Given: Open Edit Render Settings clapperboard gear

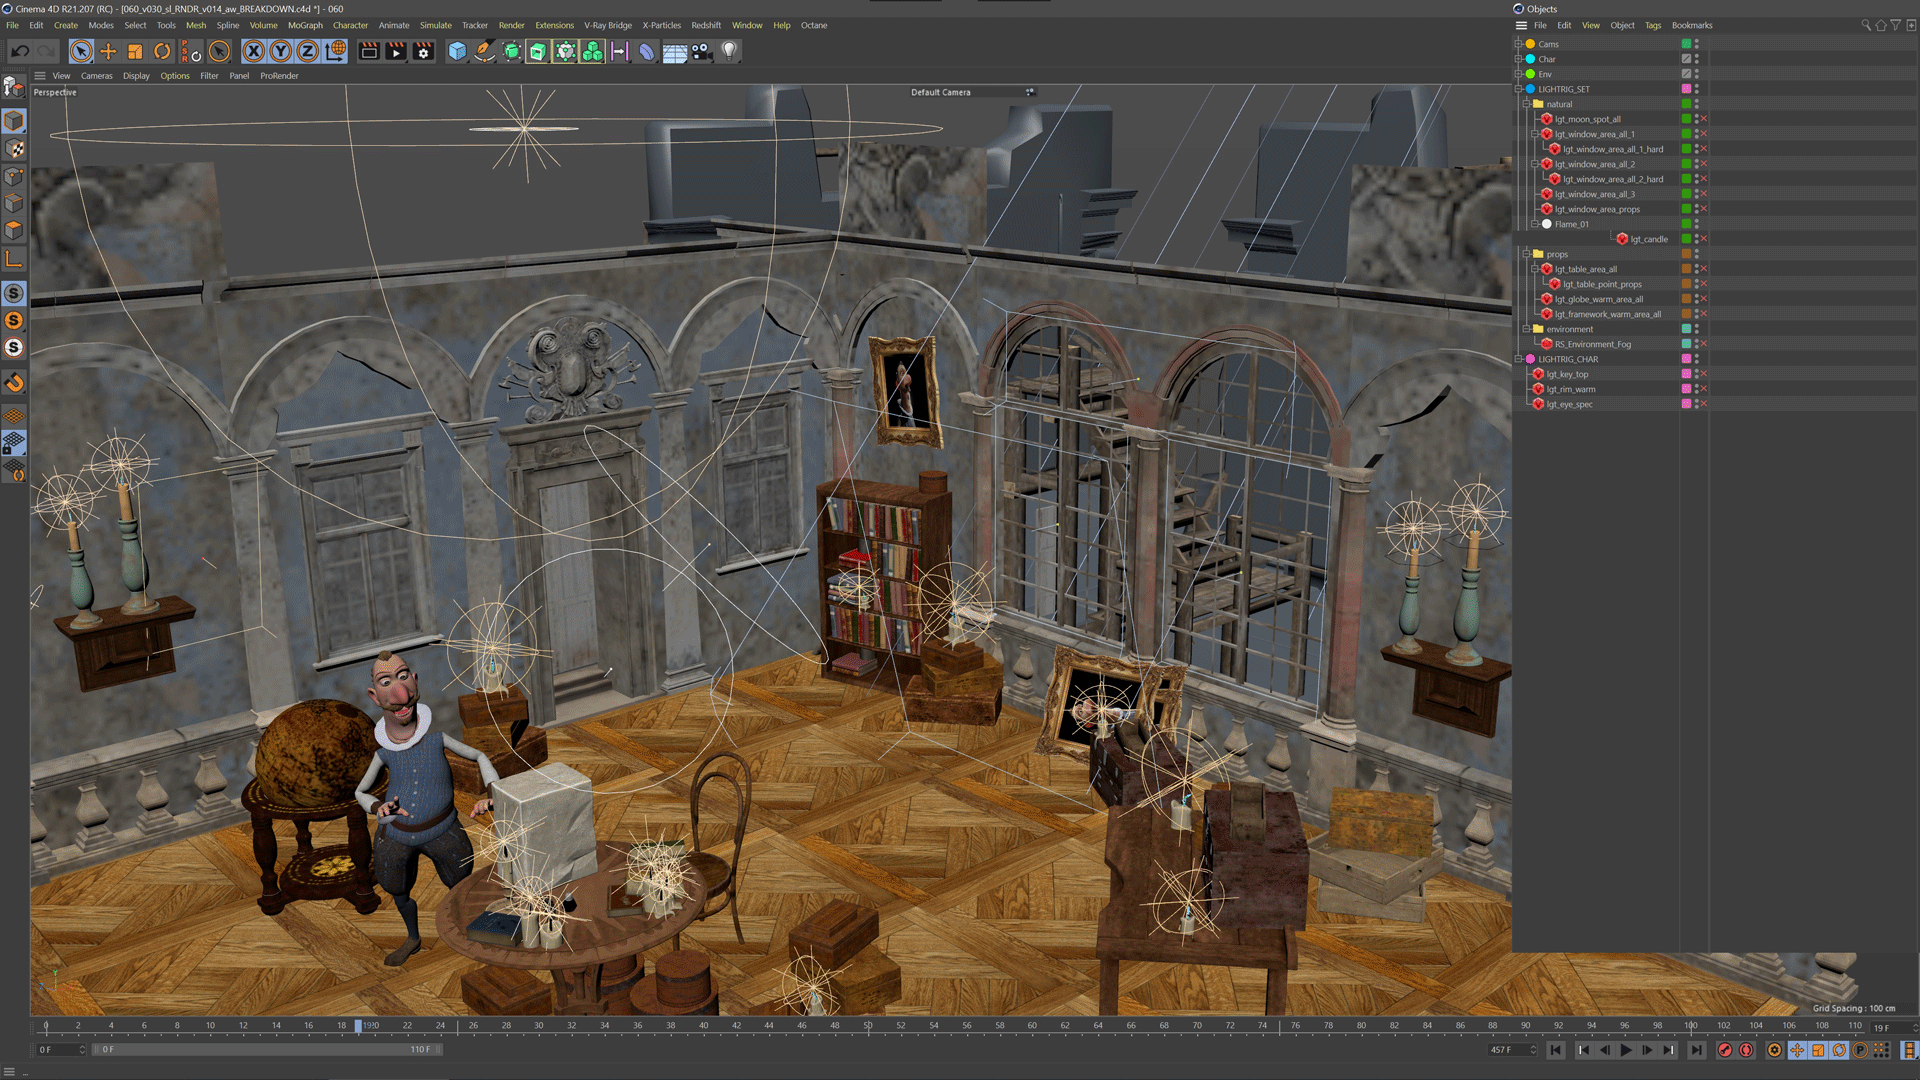Looking at the screenshot, I should [423, 51].
